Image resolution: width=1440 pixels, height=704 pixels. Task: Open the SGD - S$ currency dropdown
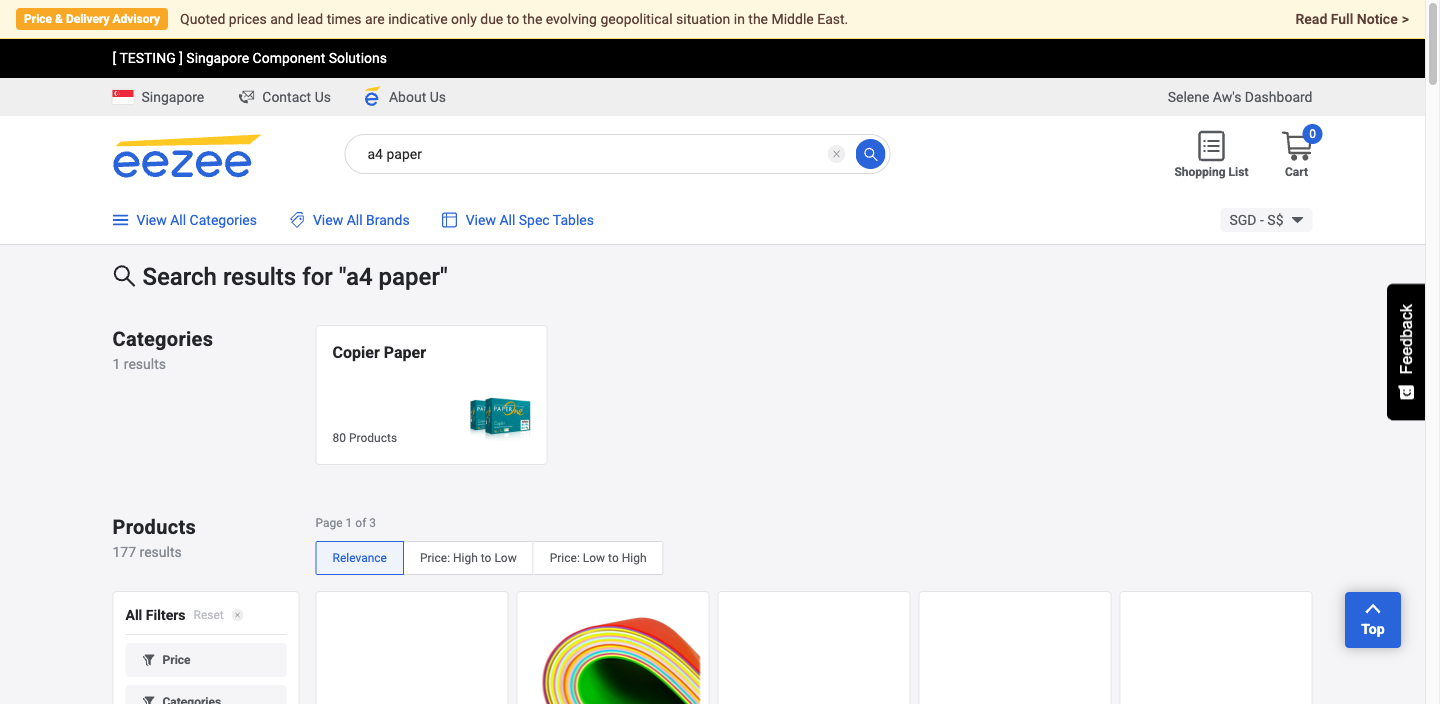coord(1266,220)
